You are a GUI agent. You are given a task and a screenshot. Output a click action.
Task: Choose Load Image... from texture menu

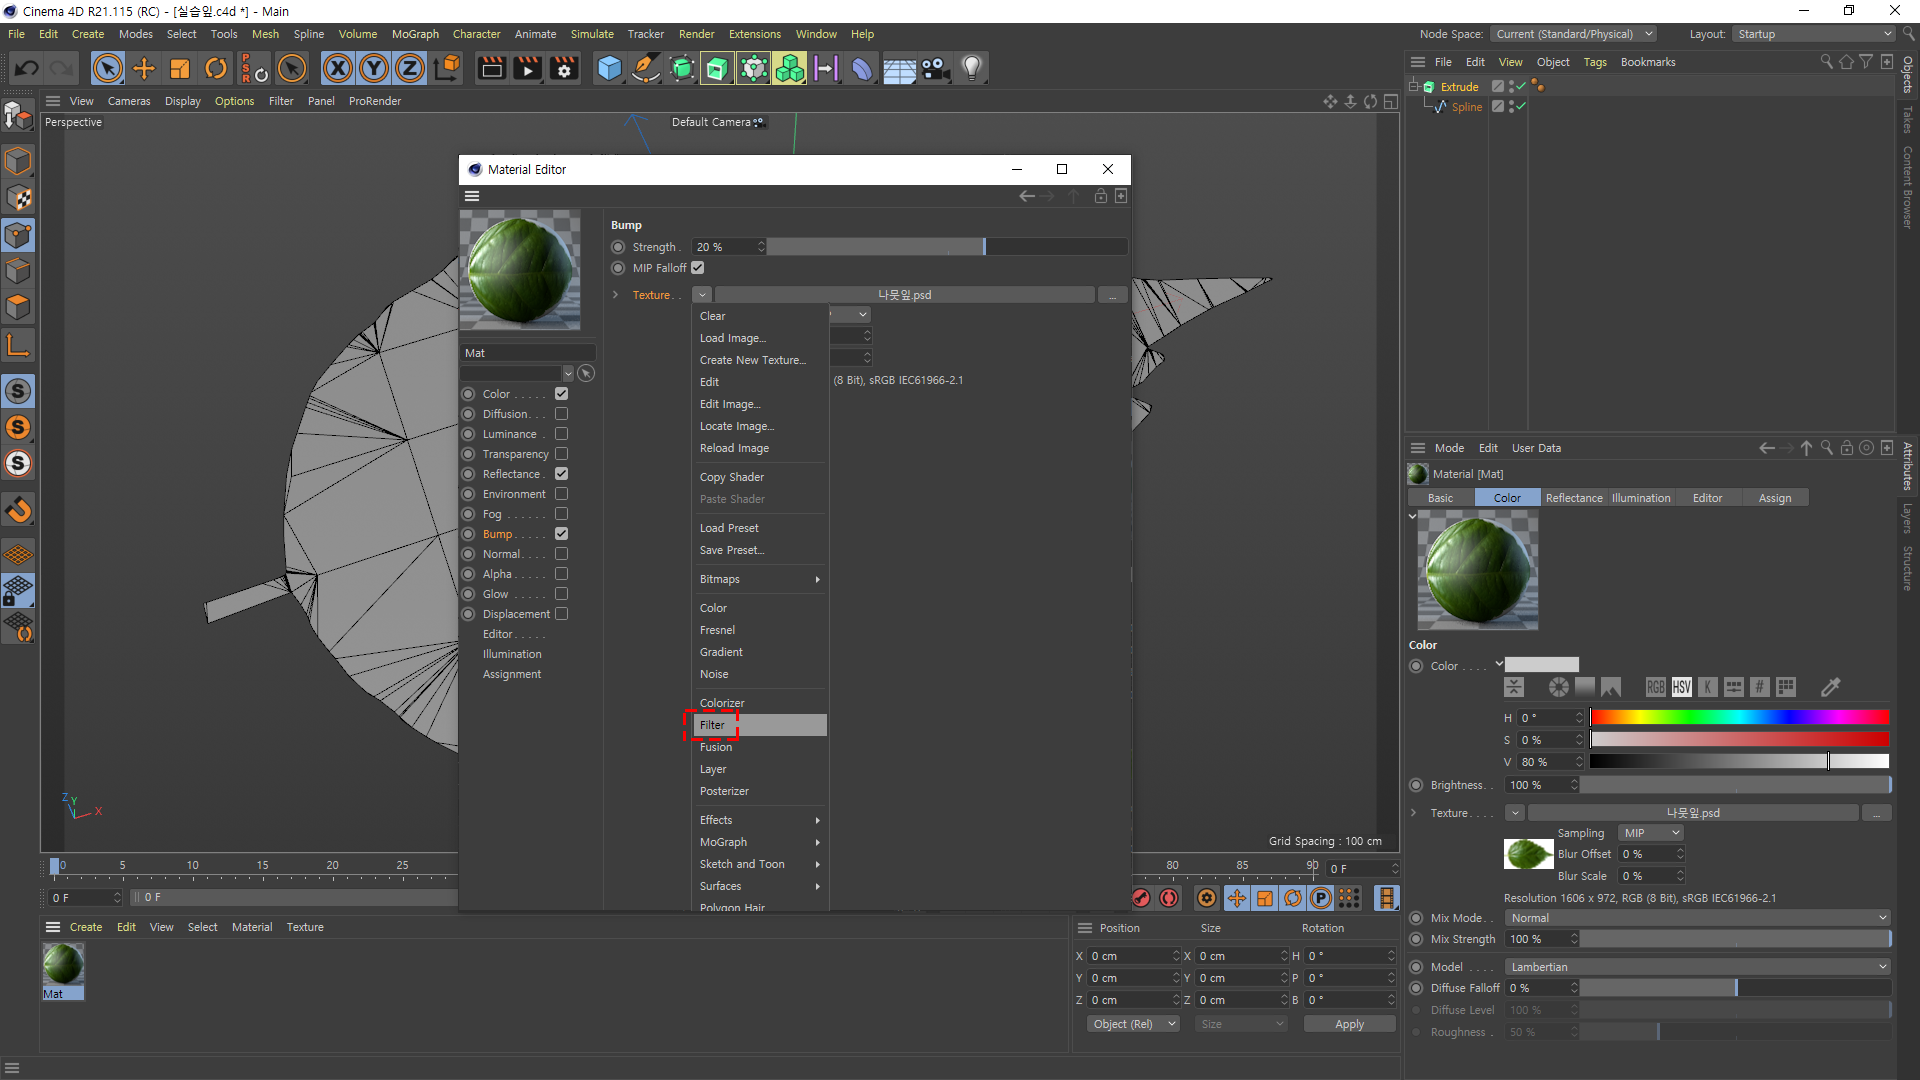[x=732, y=338]
